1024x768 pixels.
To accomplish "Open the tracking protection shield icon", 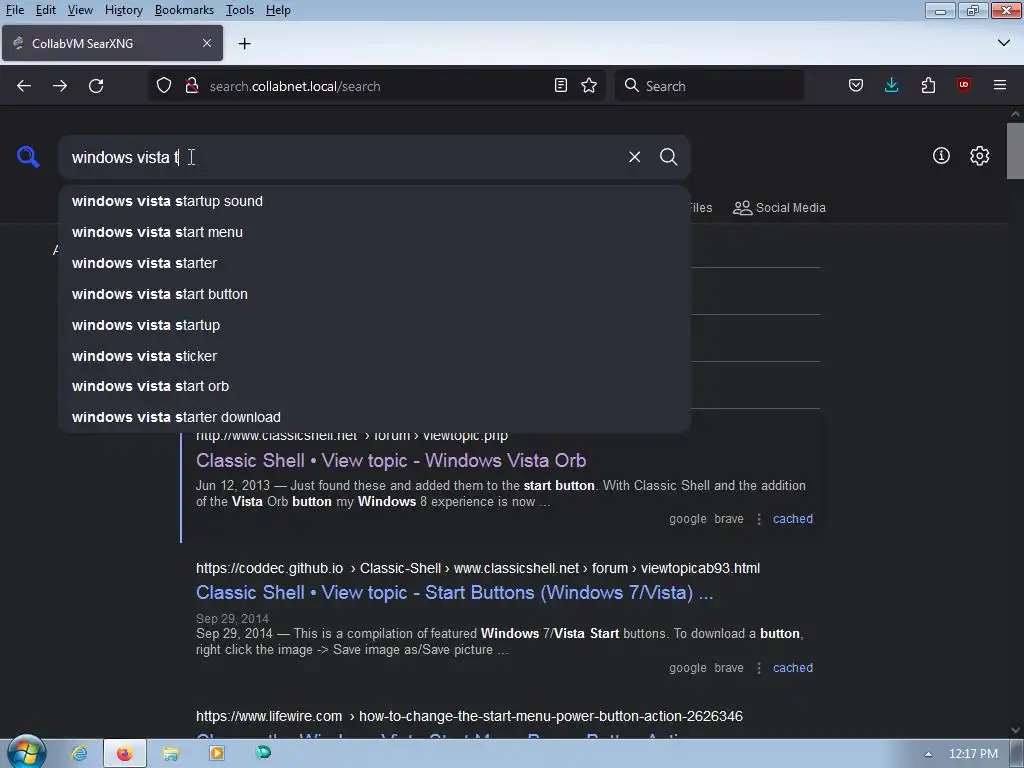I will point(164,86).
